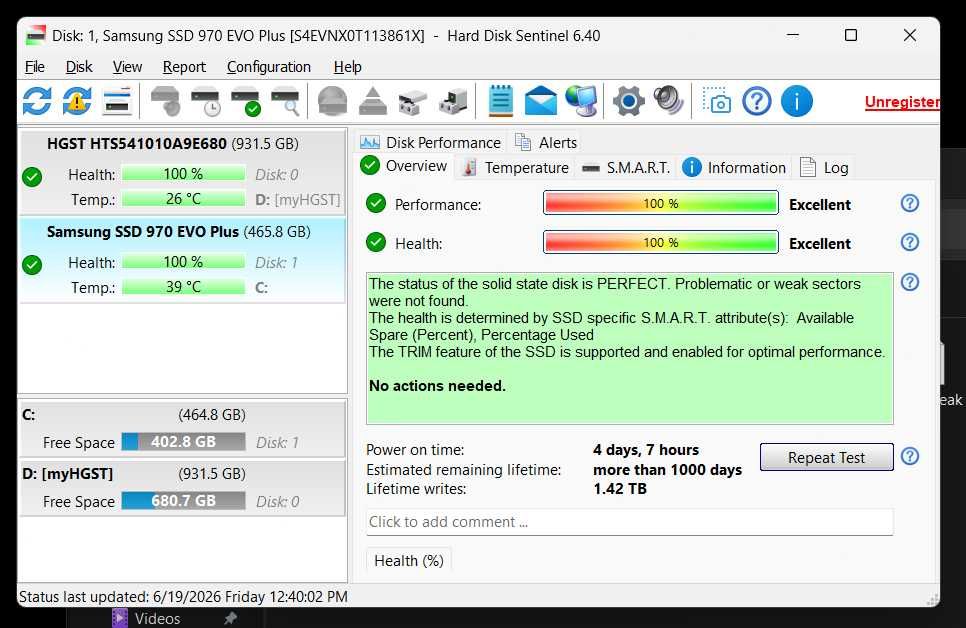966x628 pixels.
Task: Click the Unregistered link
Action: [902, 102]
